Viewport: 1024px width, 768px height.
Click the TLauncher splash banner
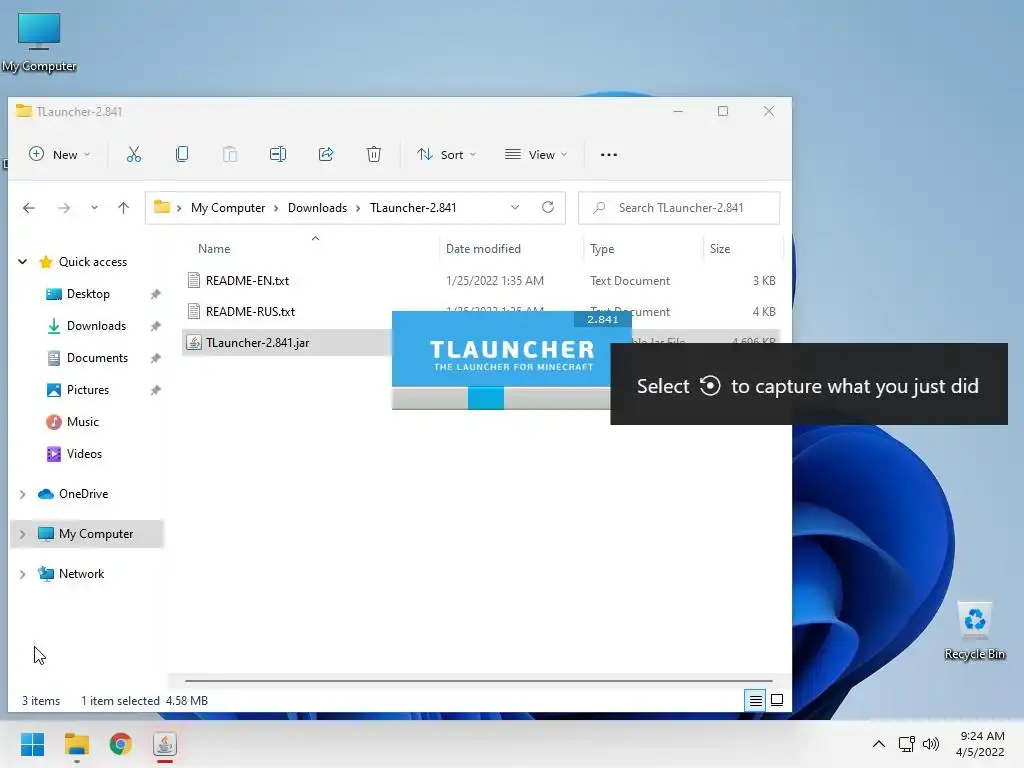511,349
